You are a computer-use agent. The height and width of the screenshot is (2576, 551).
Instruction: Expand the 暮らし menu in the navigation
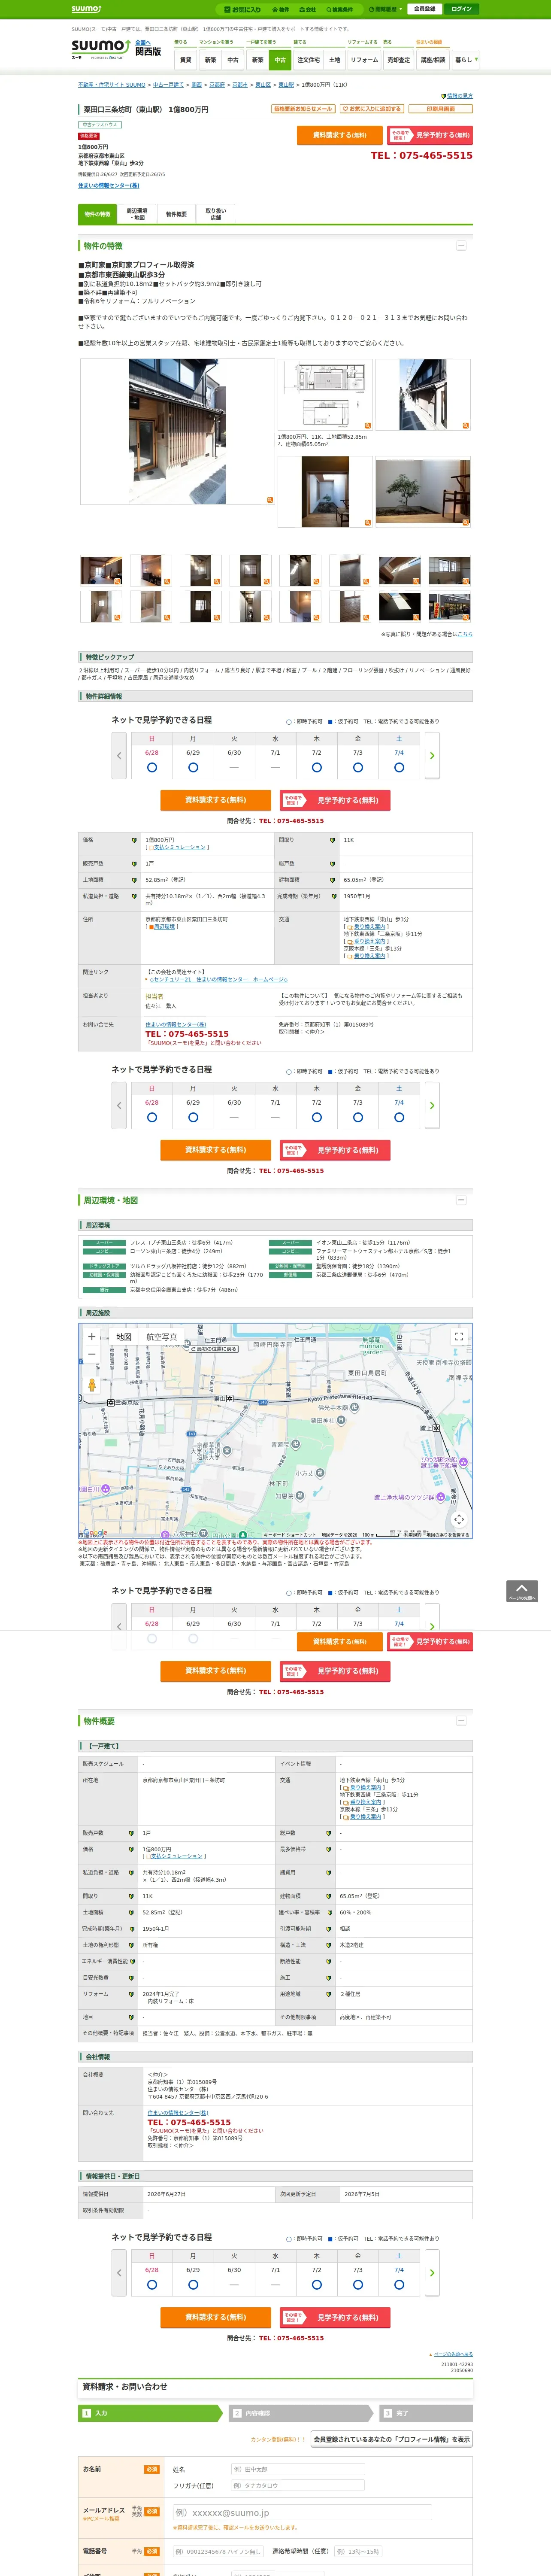(465, 60)
